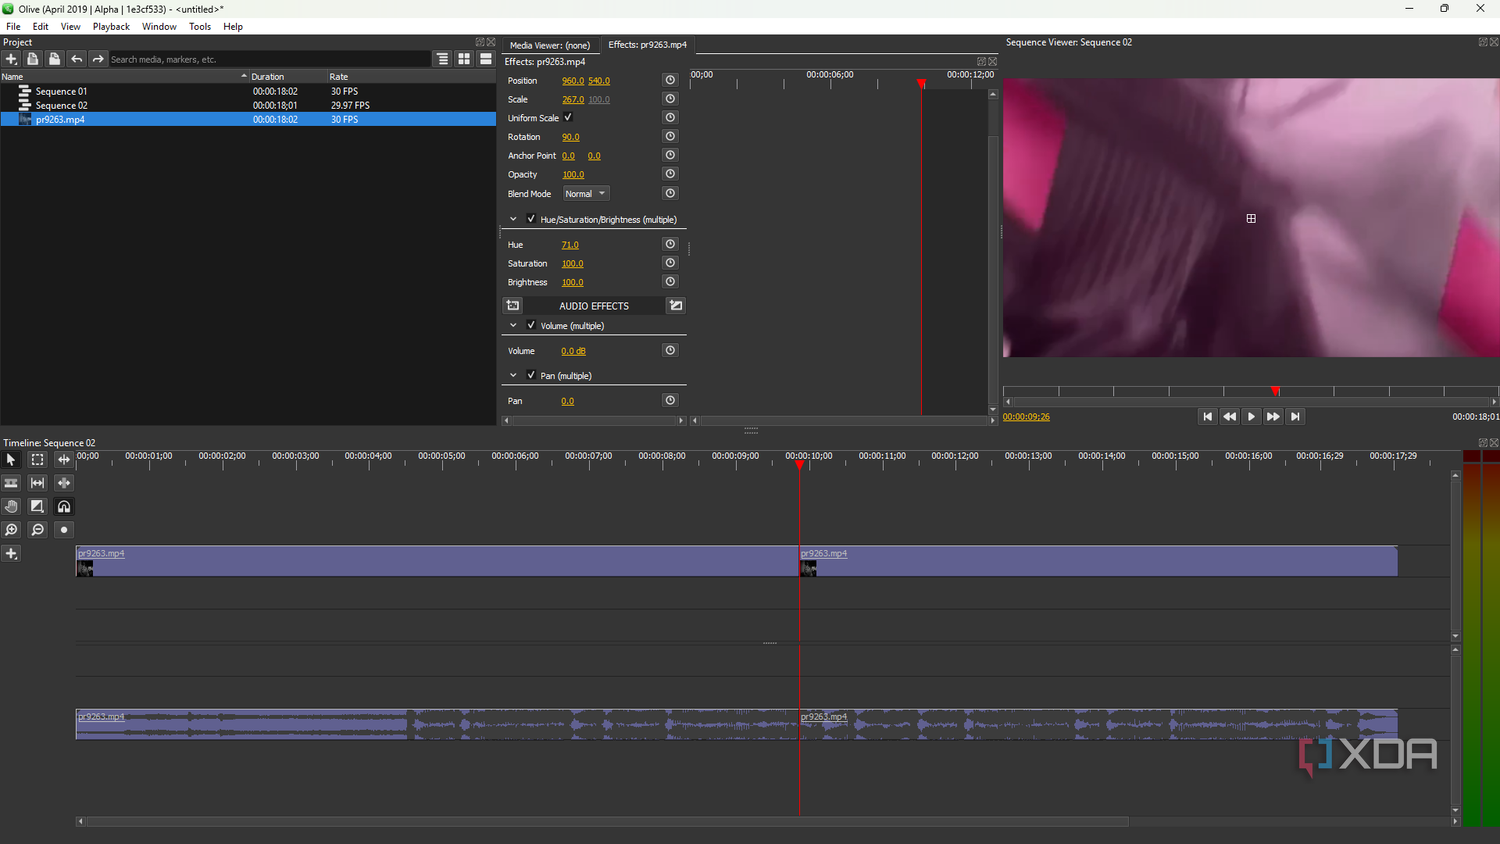Click Add Audio Transition icon right of header
The height and width of the screenshot is (844, 1500).
point(676,305)
